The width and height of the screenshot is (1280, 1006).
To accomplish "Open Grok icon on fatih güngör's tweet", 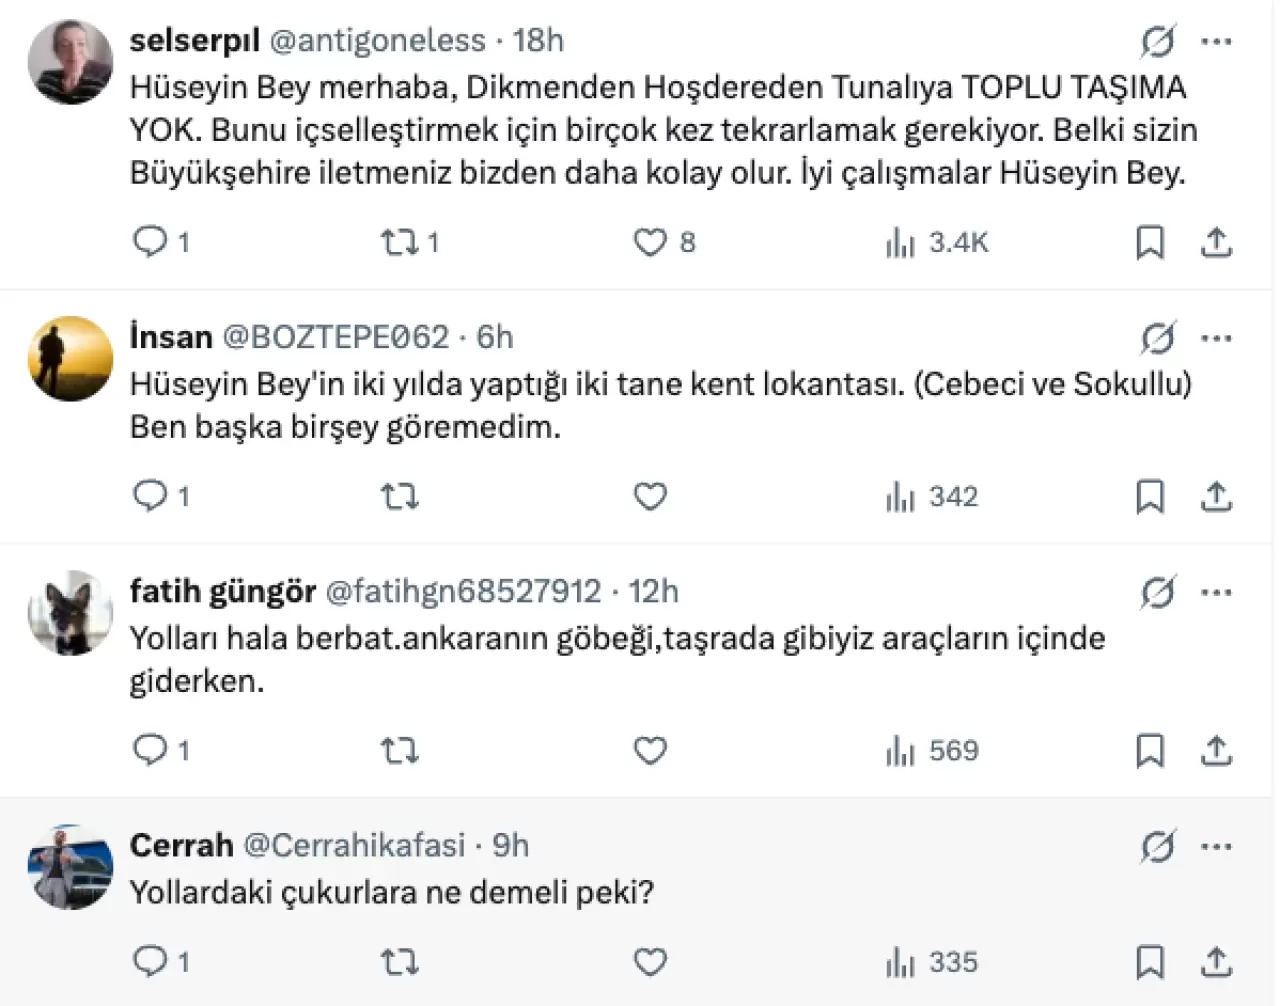I will [x=1158, y=593].
